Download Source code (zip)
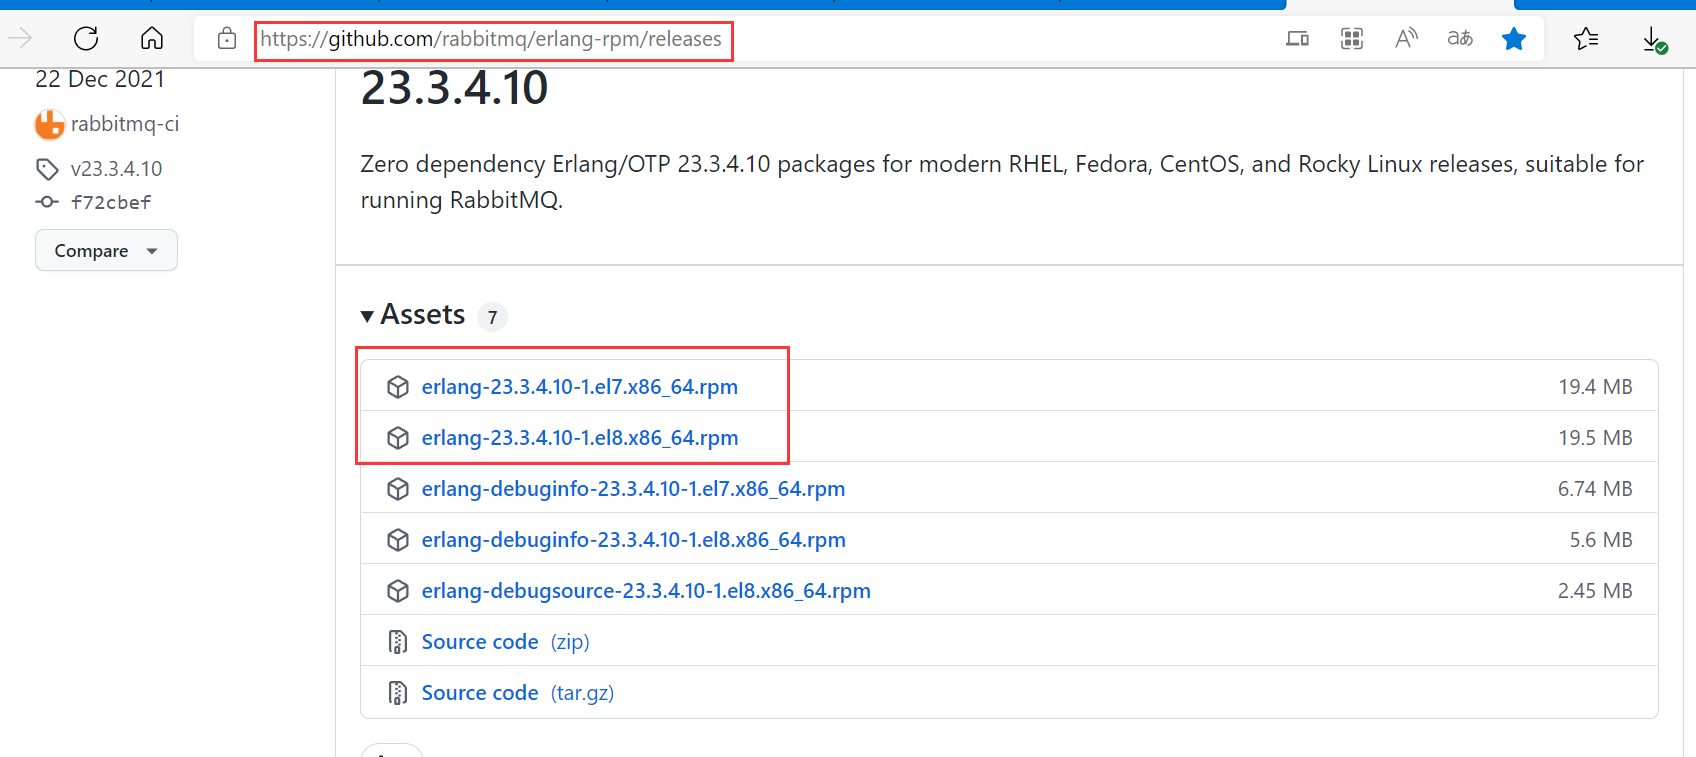 click(505, 642)
